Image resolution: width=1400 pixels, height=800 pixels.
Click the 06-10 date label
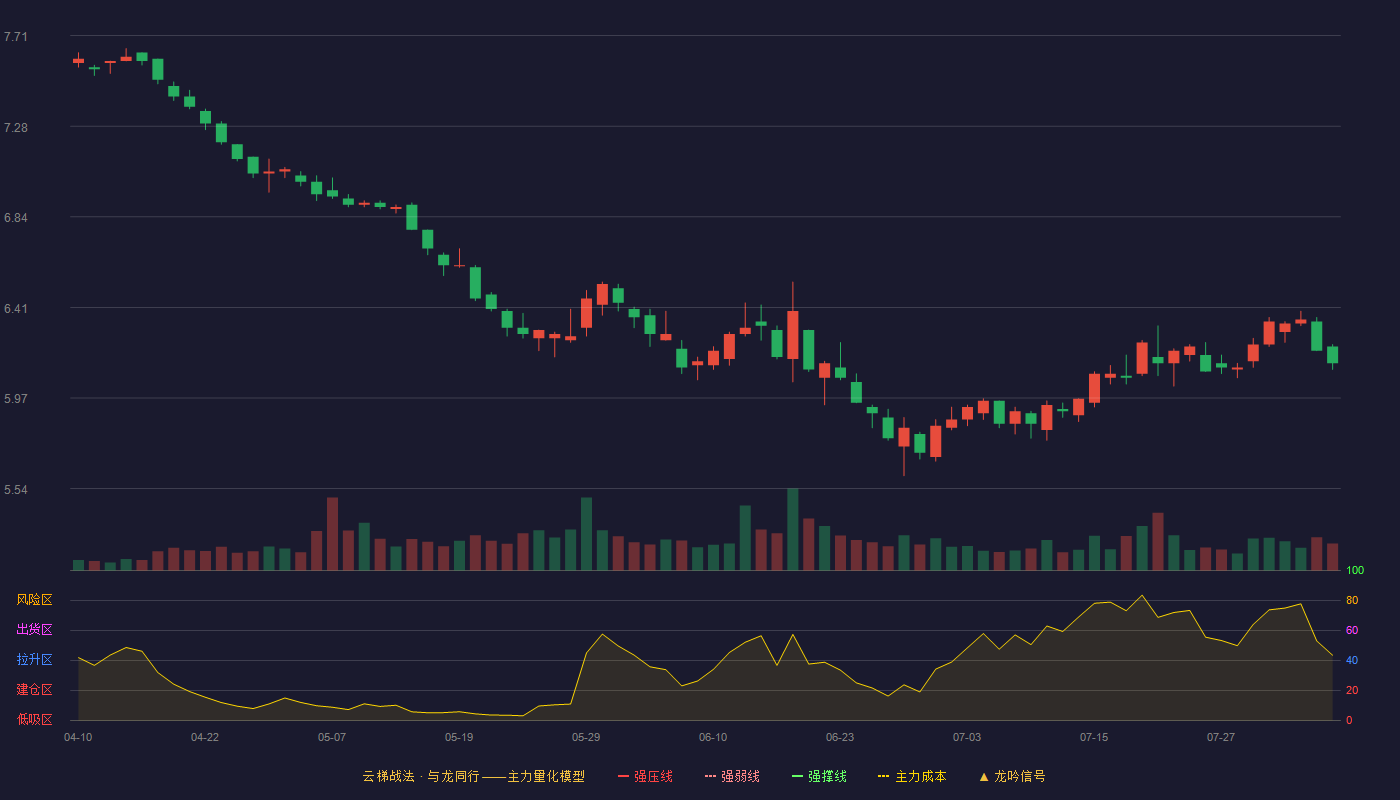(713, 737)
